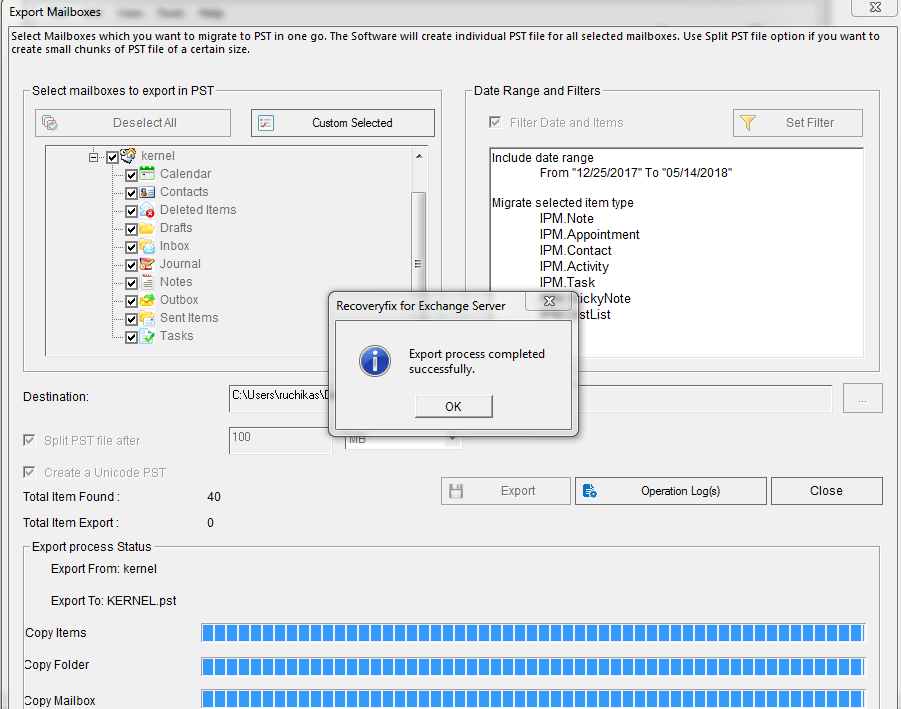Select the Calendar folder icon

(x=147, y=174)
